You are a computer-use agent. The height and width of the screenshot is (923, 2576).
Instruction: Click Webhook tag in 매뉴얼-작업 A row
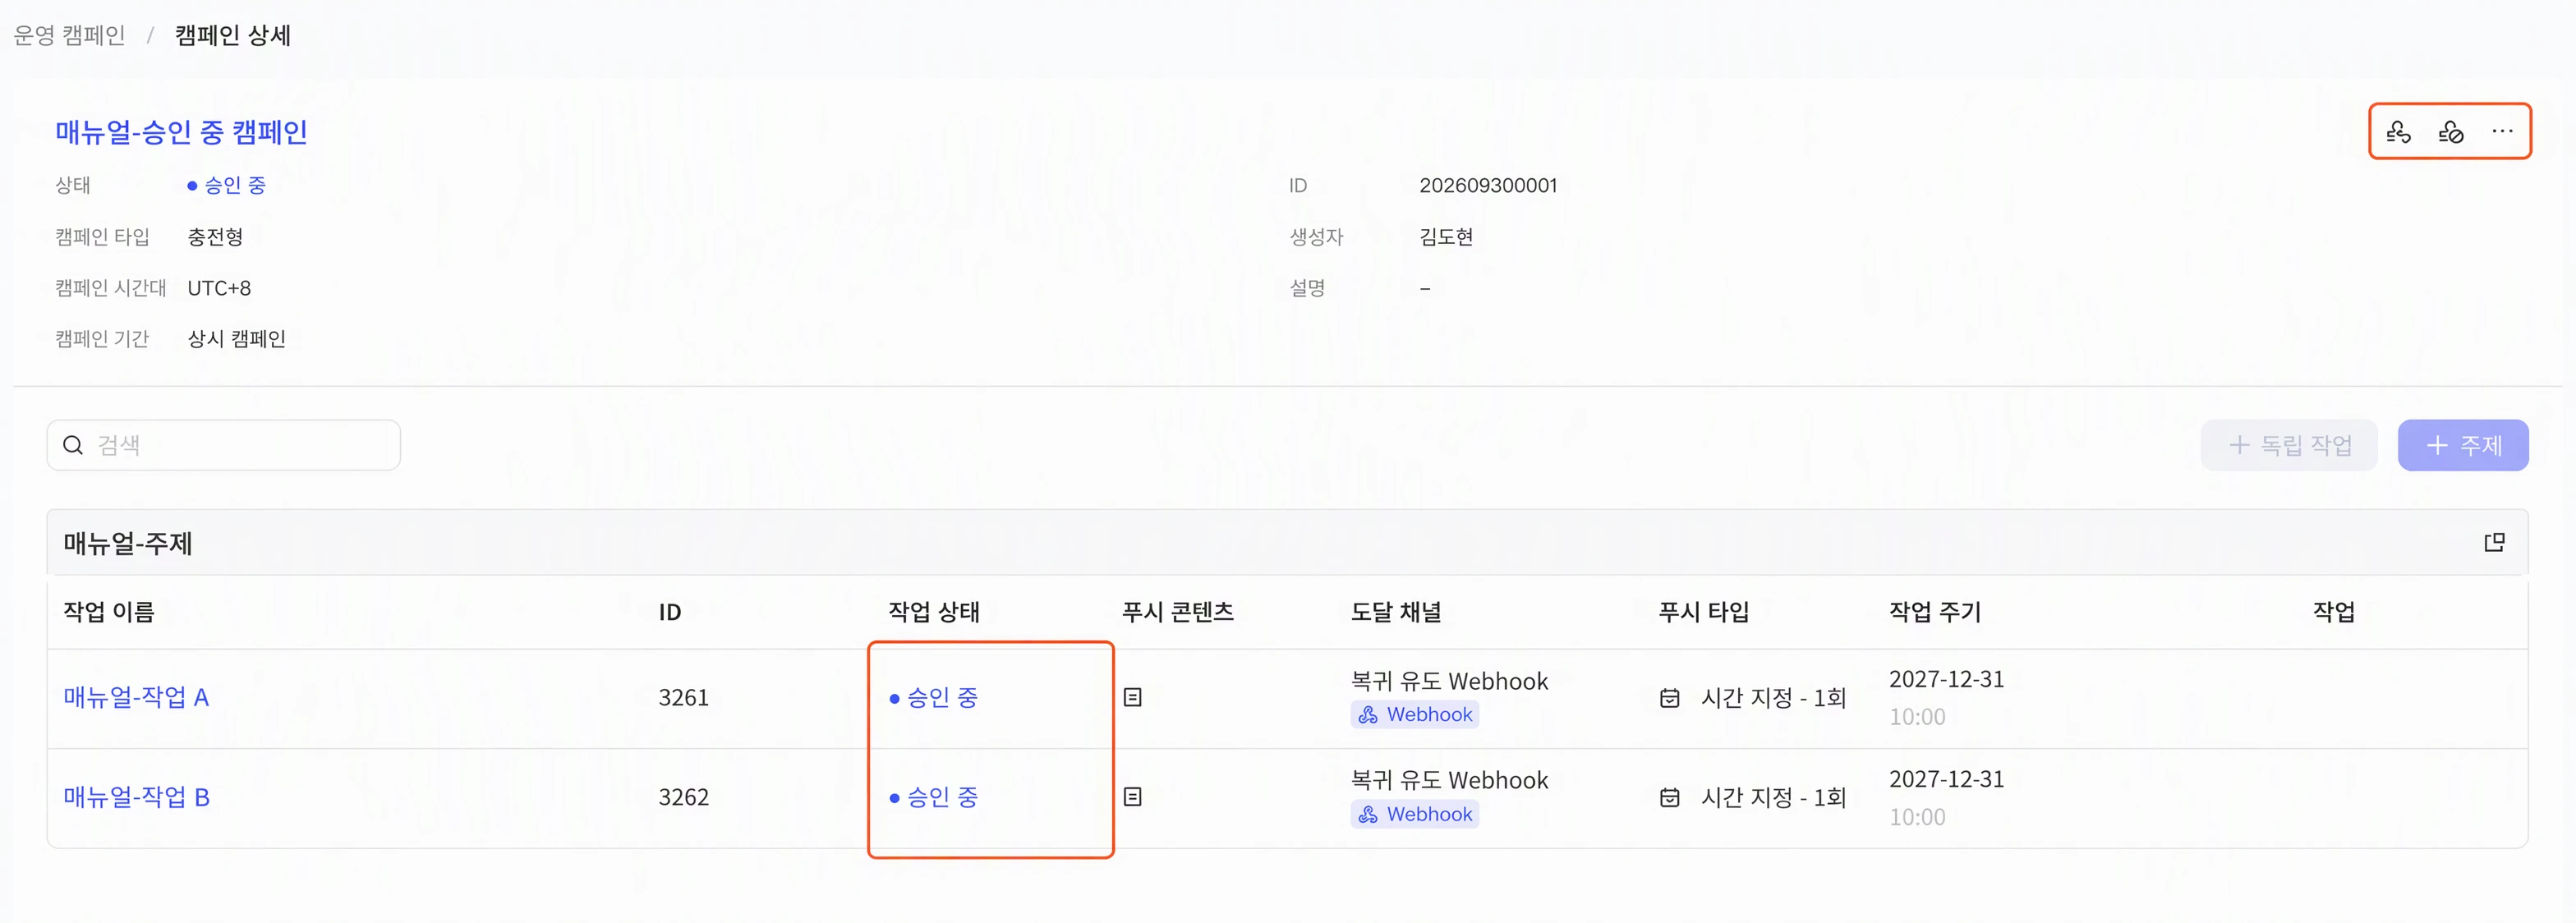click(x=1414, y=715)
